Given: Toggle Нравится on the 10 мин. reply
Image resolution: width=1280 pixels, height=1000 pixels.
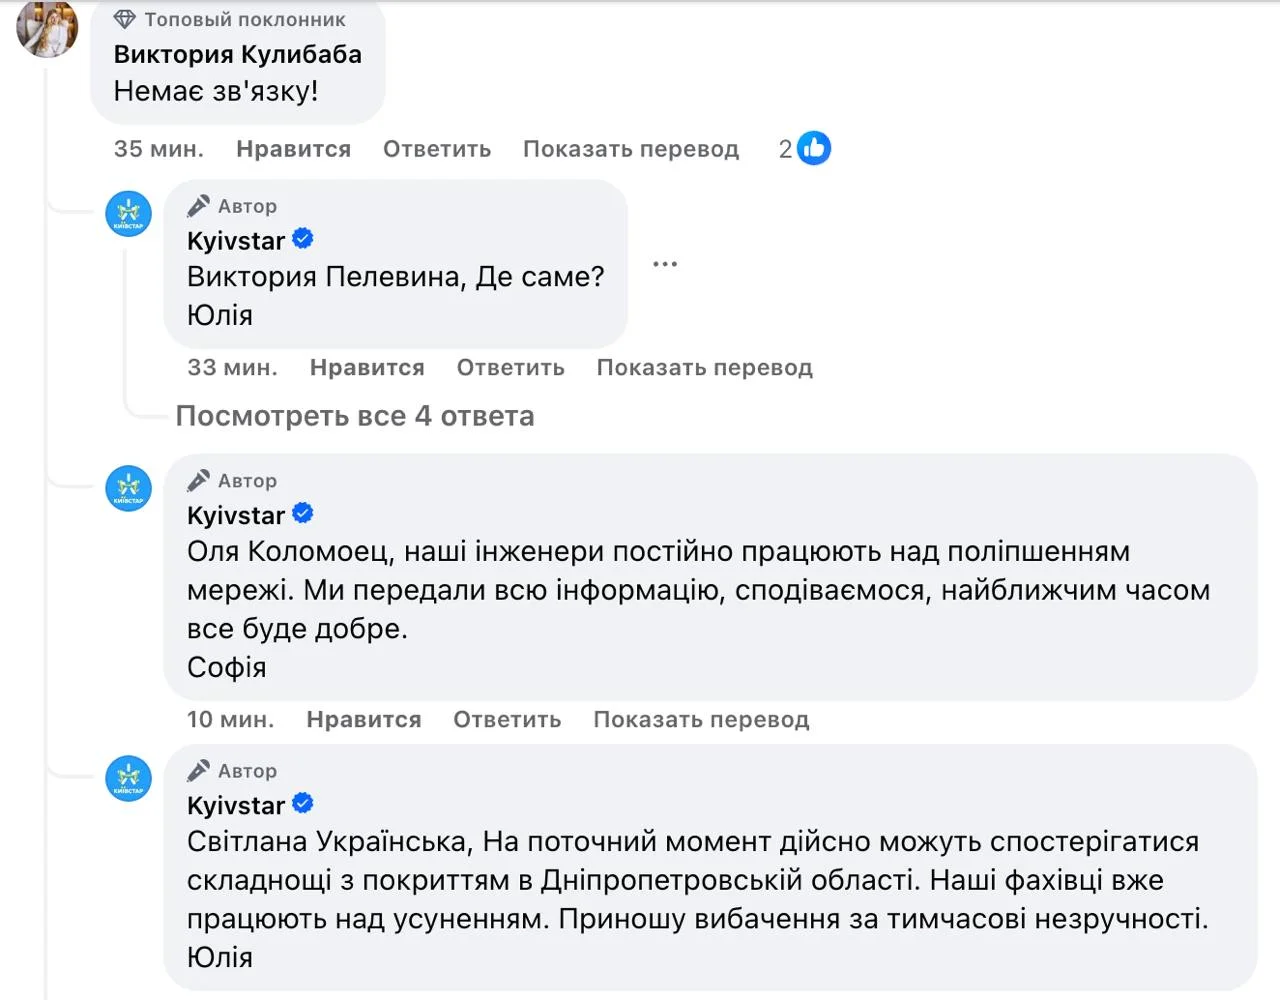Looking at the screenshot, I should tap(364, 720).
